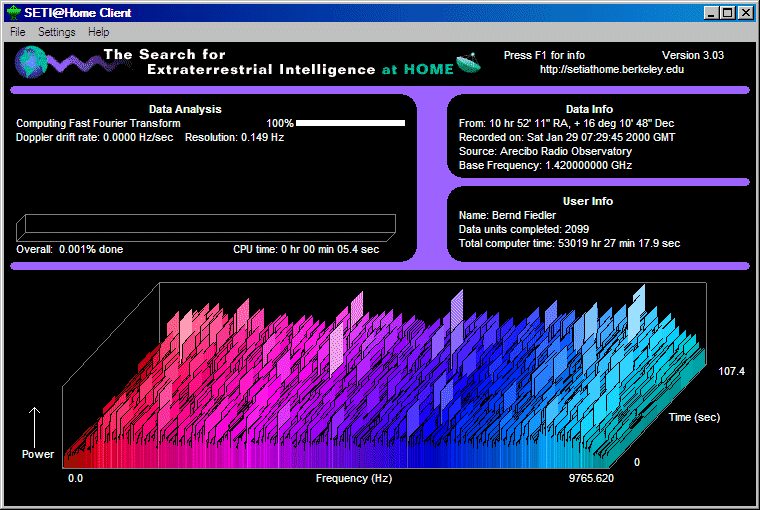Click the Power upward arrow

click(x=34, y=427)
